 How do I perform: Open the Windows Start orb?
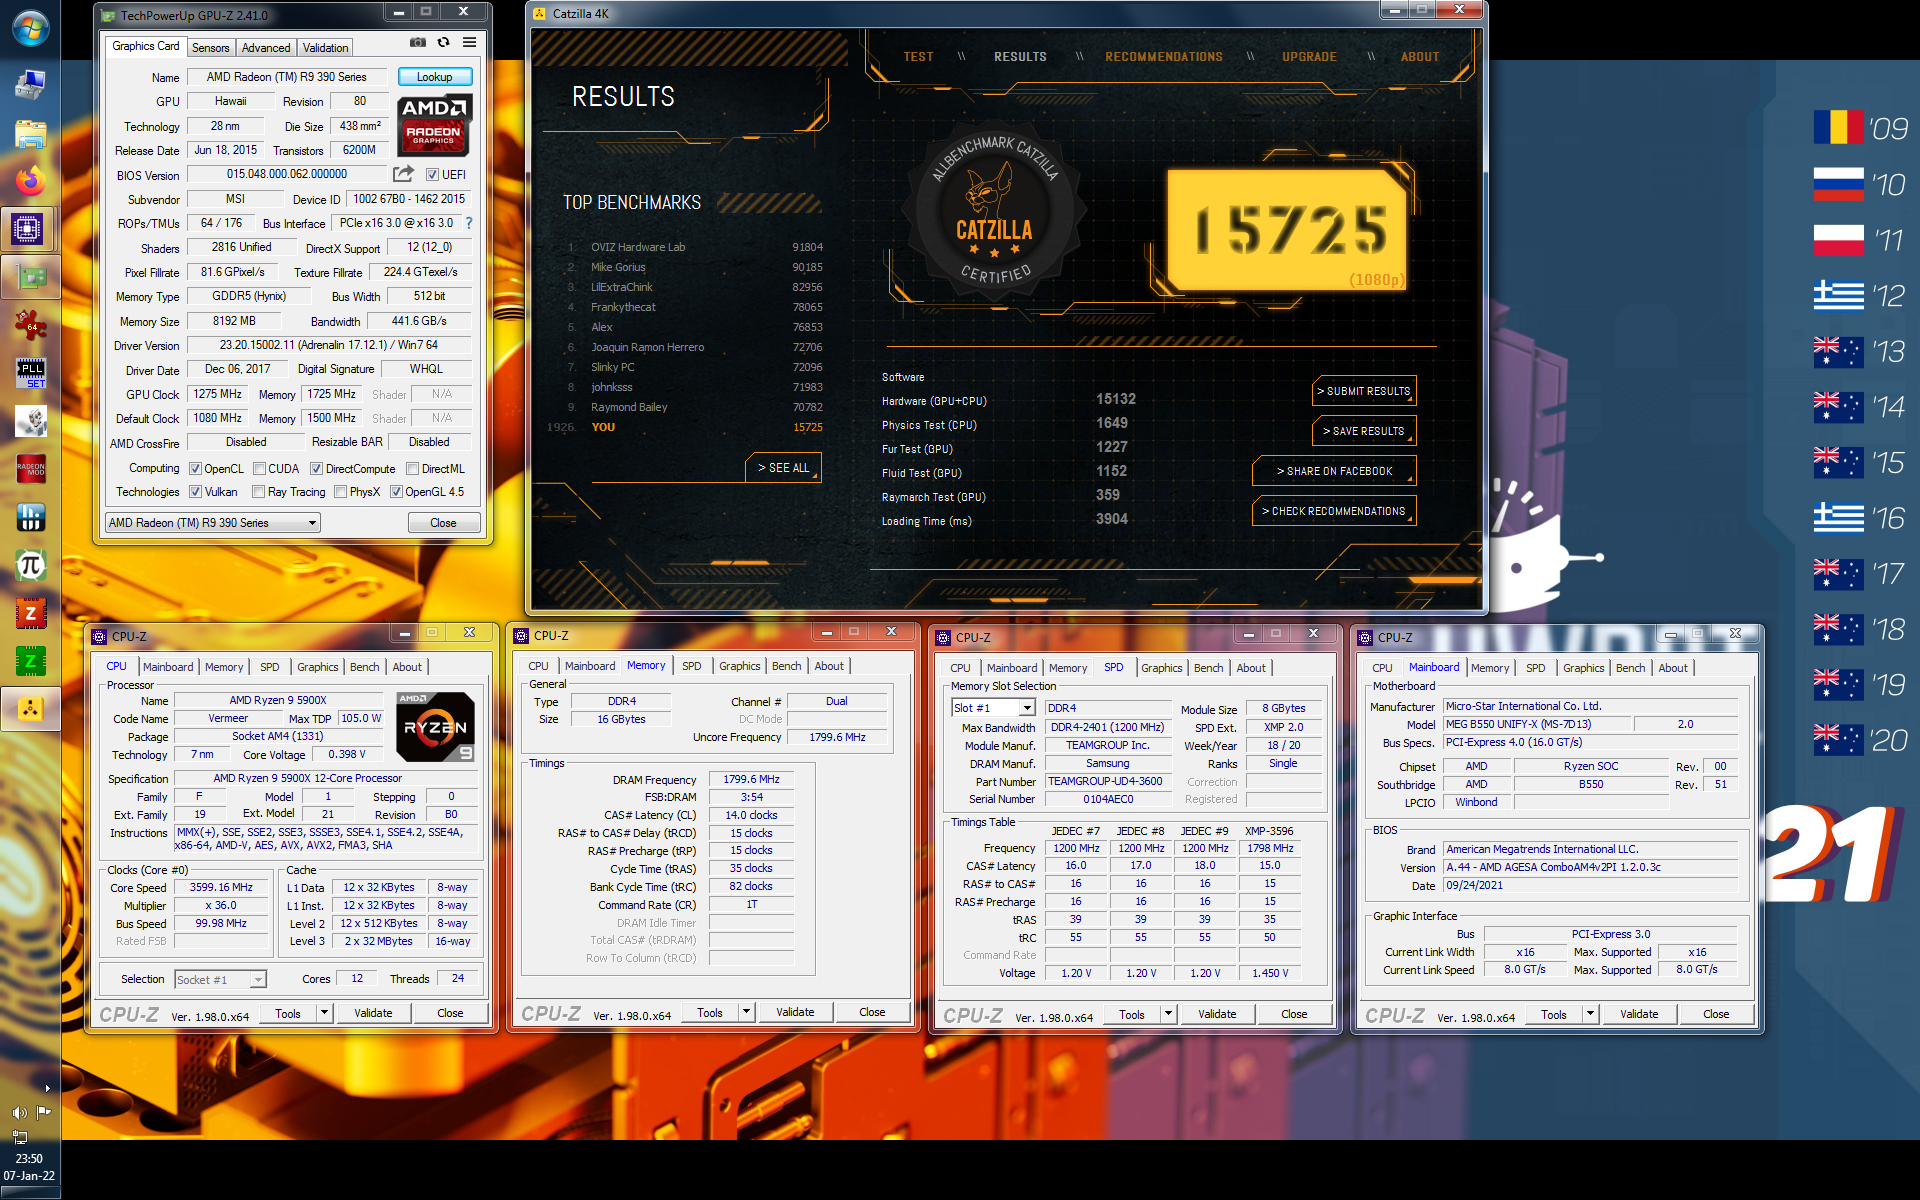[30, 29]
